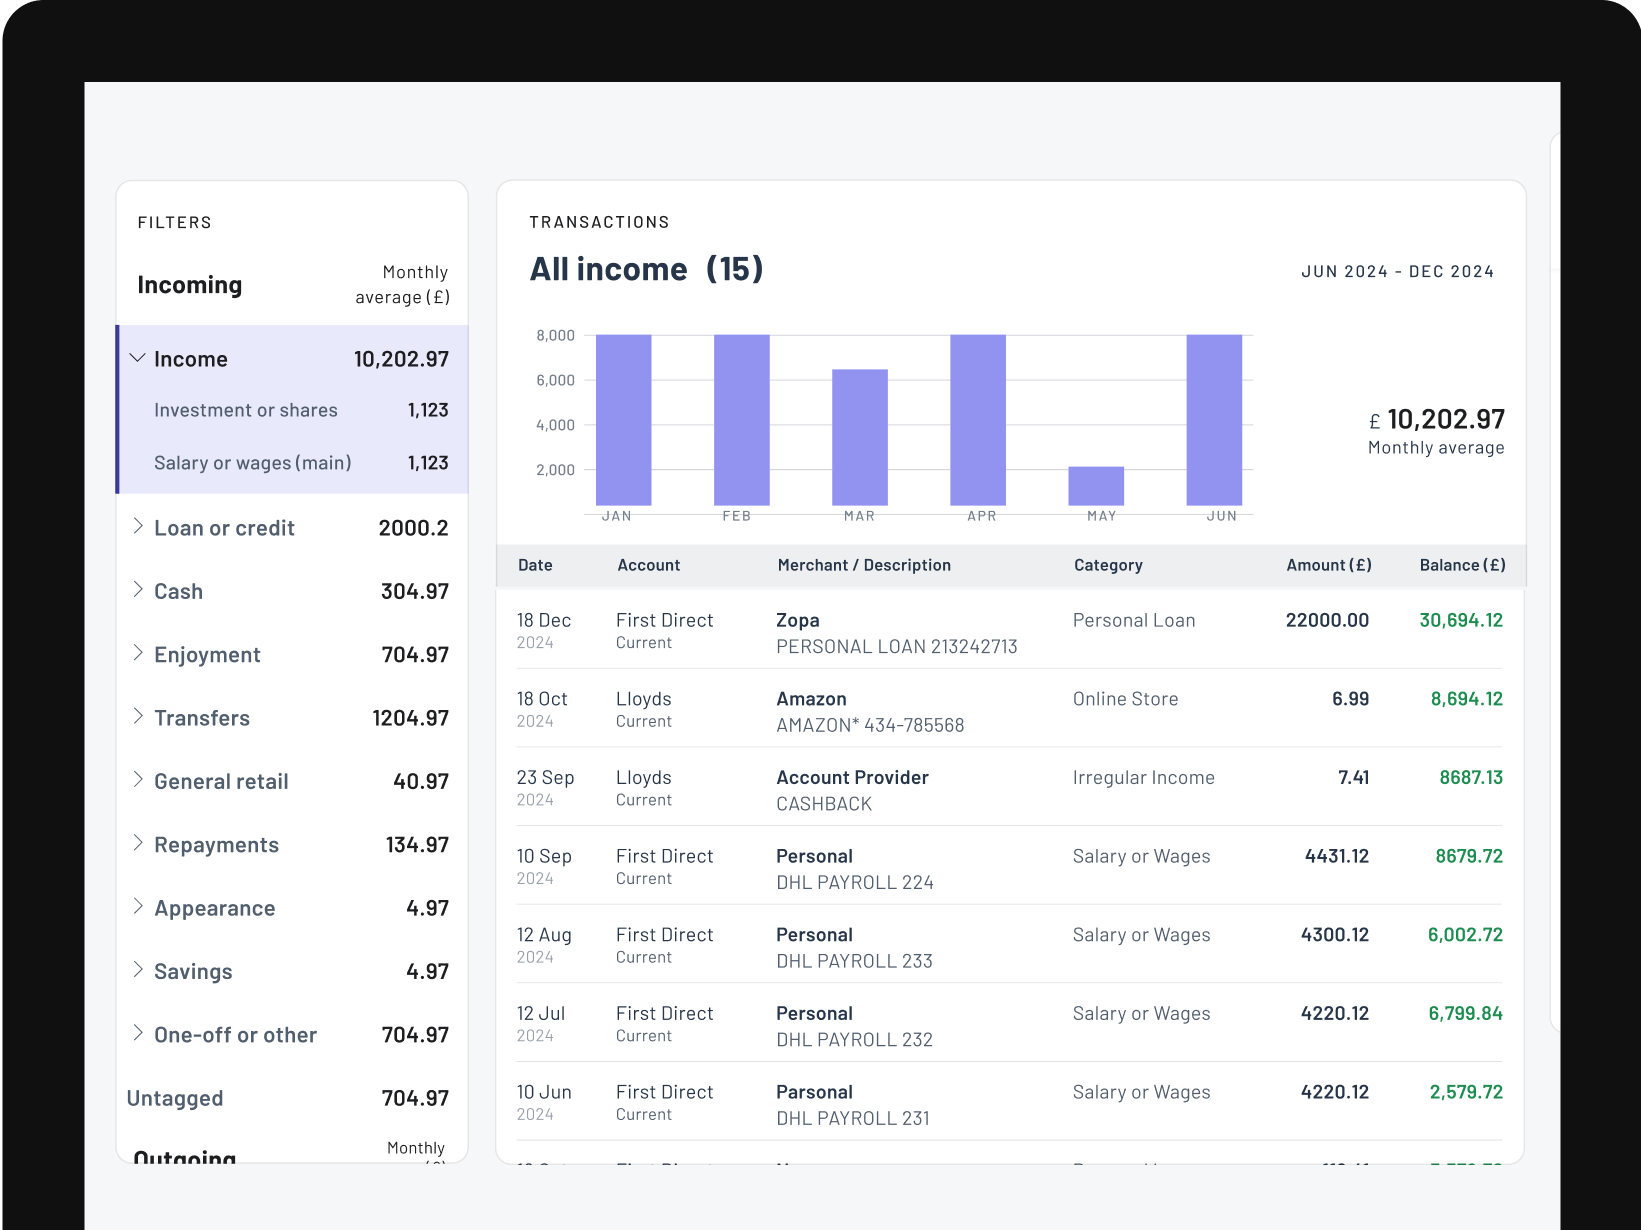This screenshot has width=1641, height=1230.
Task: Select Investment or shares sub-filter
Action: tap(246, 410)
